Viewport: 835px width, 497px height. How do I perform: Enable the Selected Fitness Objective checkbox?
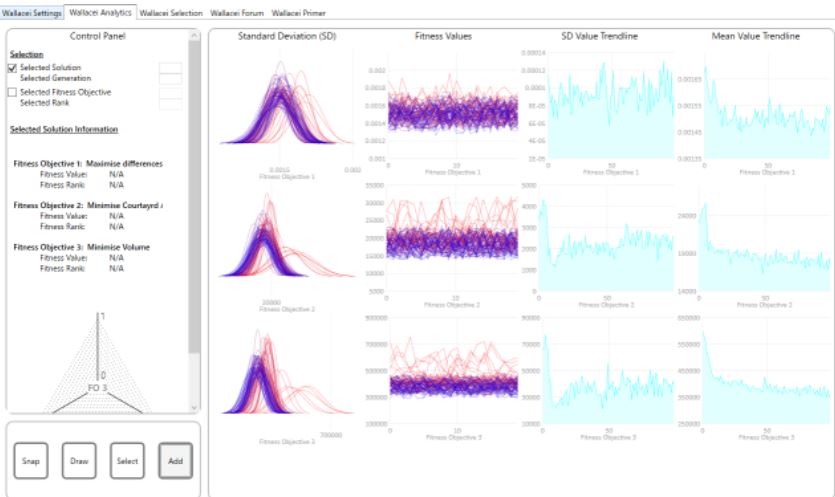click(x=12, y=93)
